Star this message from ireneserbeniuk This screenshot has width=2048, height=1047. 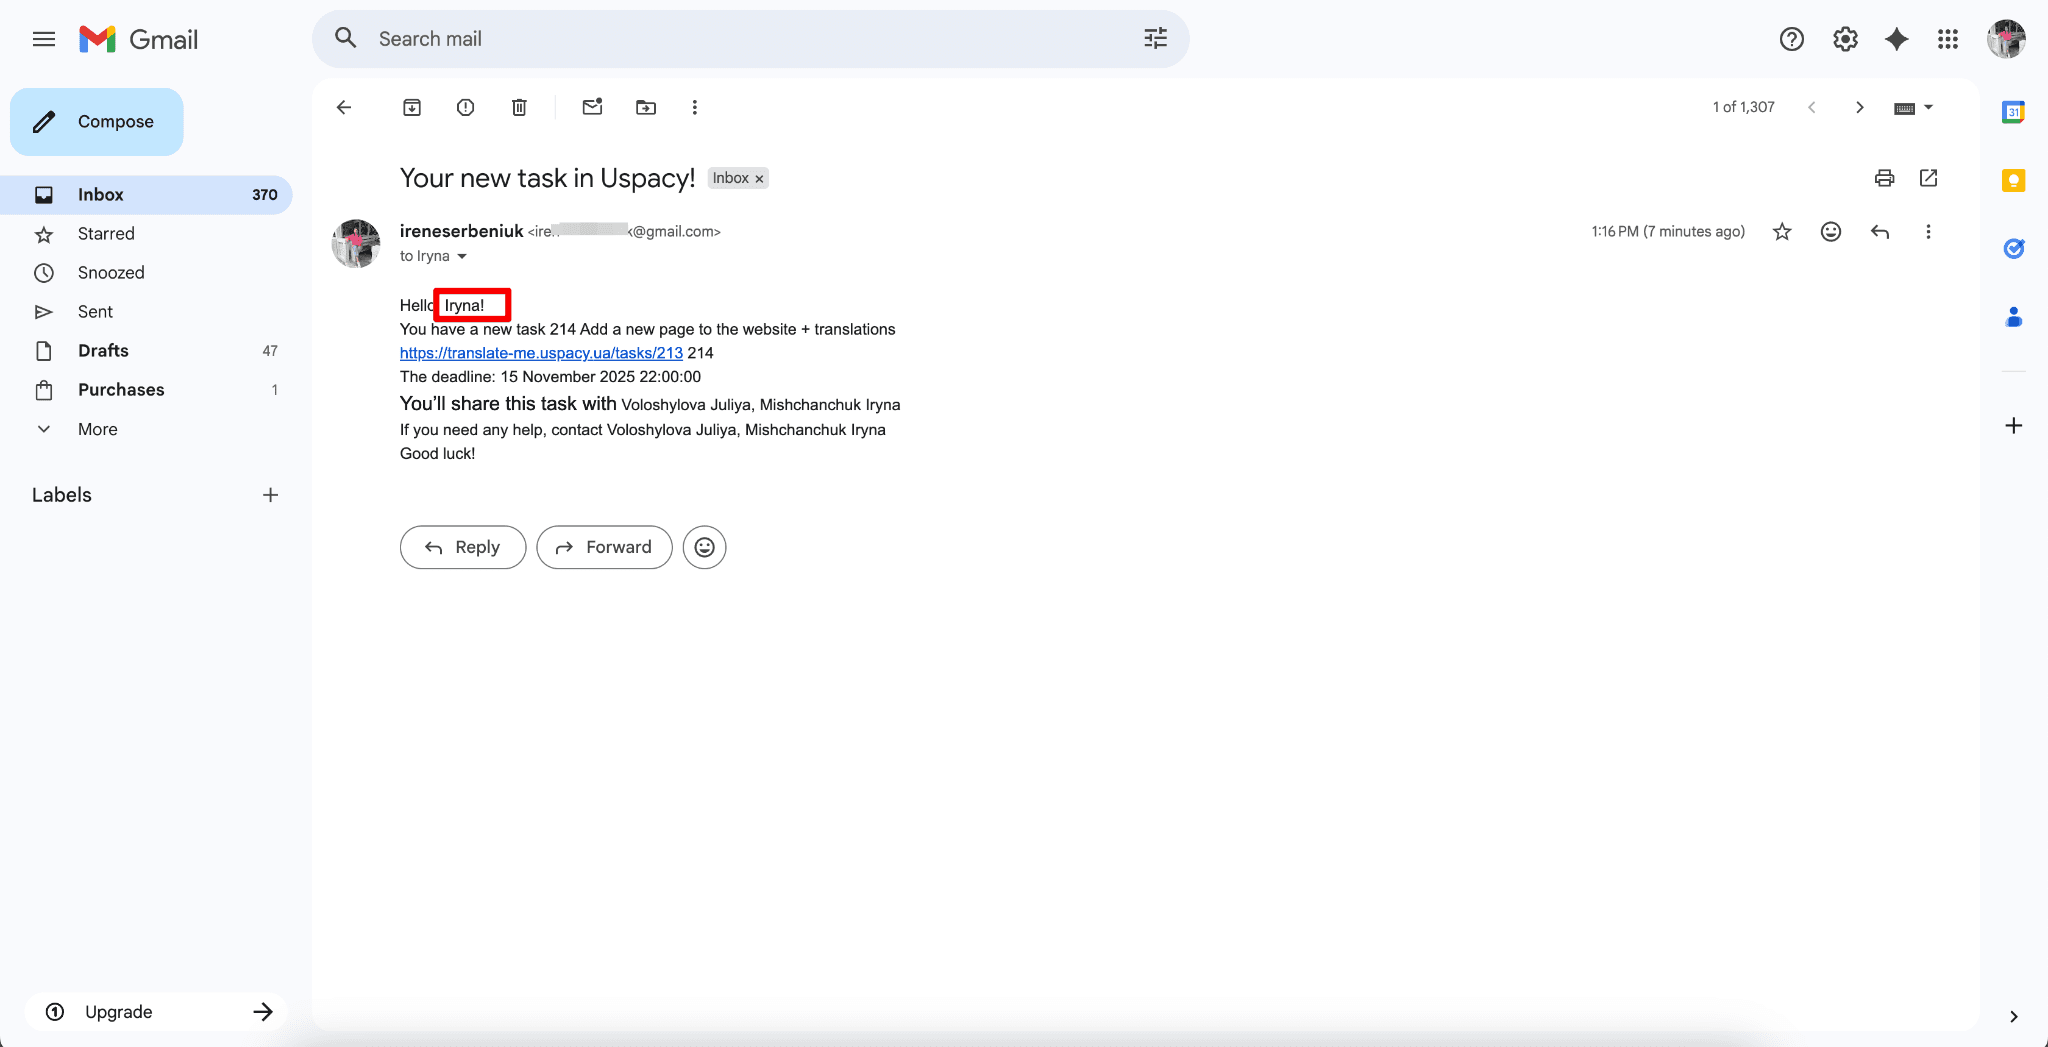pyautogui.click(x=1782, y=232)
